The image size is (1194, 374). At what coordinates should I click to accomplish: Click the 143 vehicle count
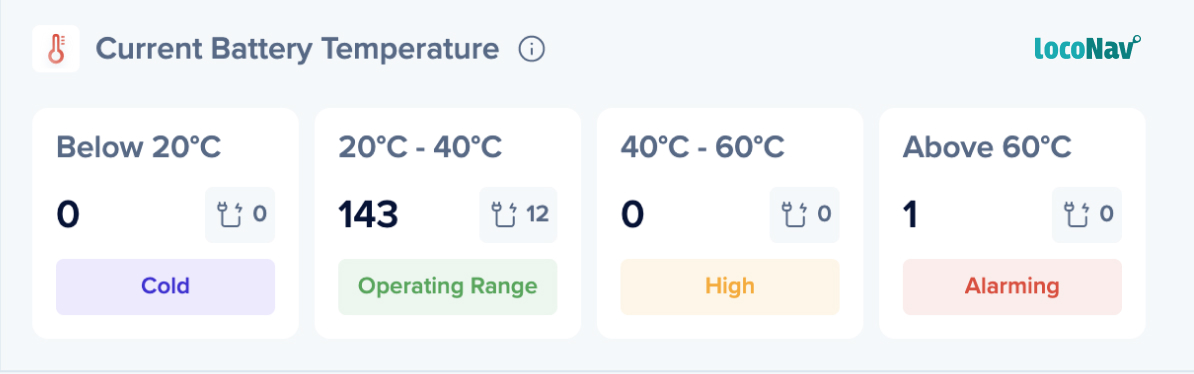pyautogui.click(x=369, y=216)
